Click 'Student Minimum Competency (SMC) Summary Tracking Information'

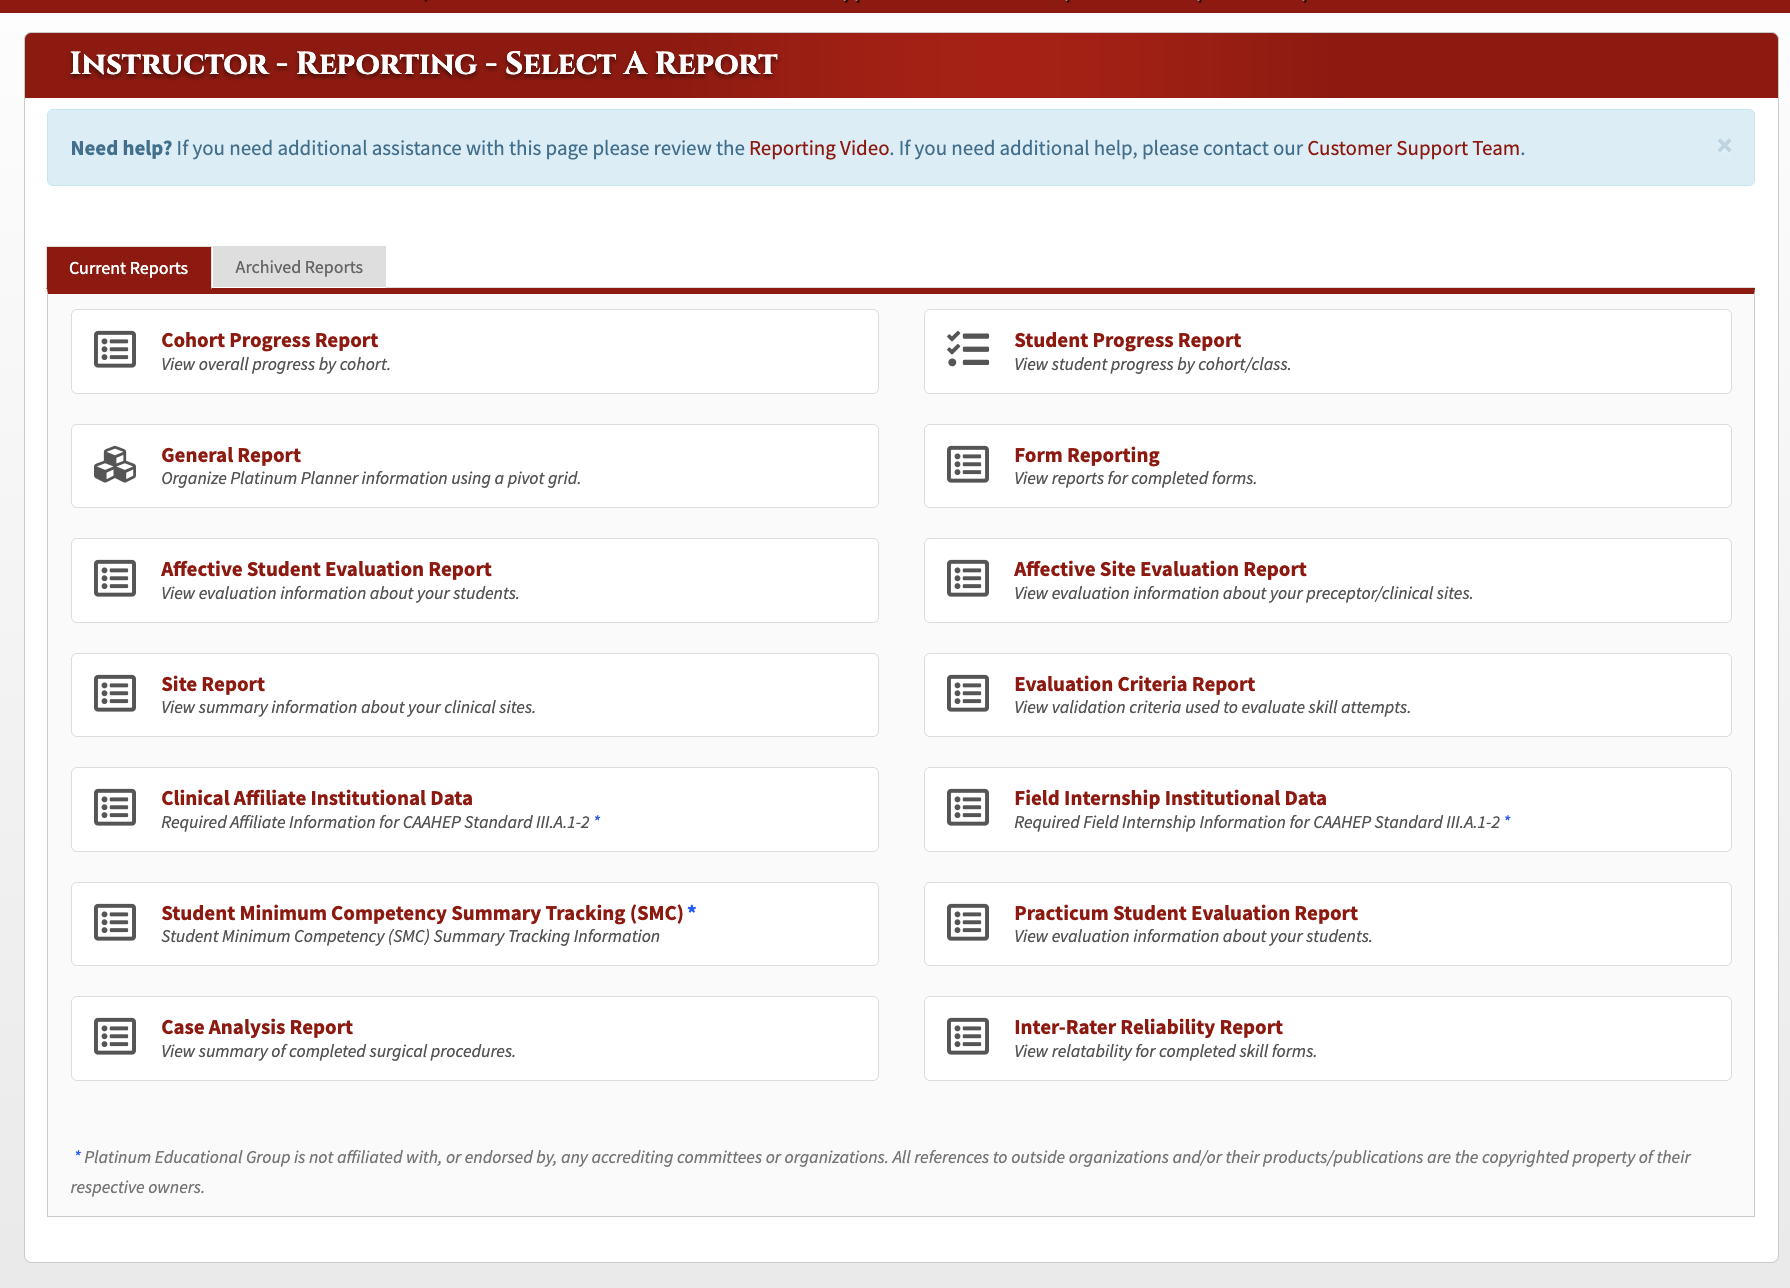click(410, 936)
